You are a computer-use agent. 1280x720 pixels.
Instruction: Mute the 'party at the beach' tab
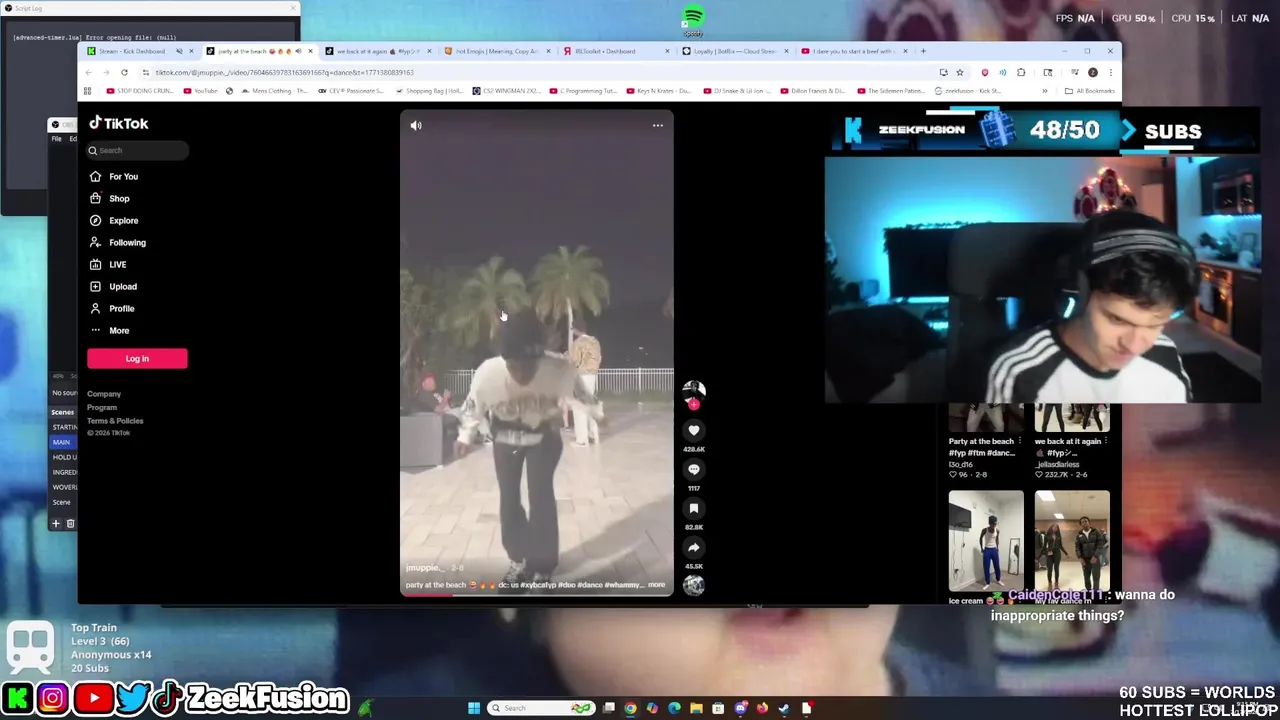tap(298, 51)
